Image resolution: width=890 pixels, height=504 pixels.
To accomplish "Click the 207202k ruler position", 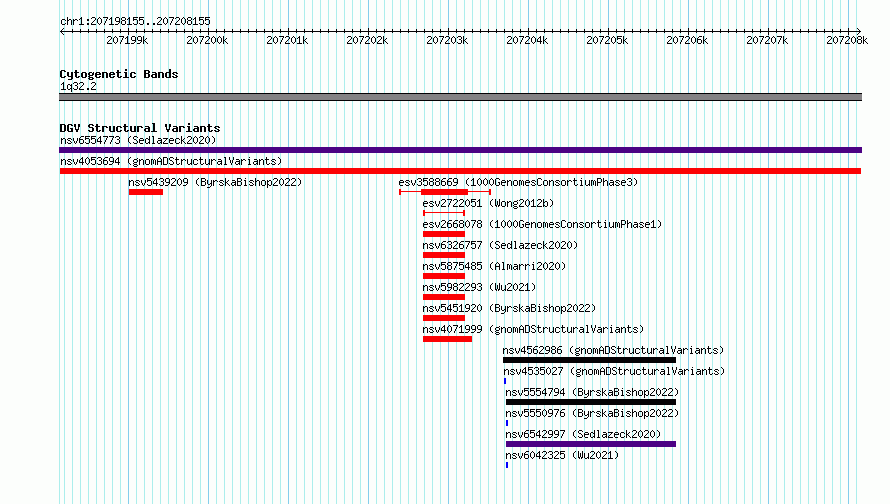I will (x=367, y=40).
